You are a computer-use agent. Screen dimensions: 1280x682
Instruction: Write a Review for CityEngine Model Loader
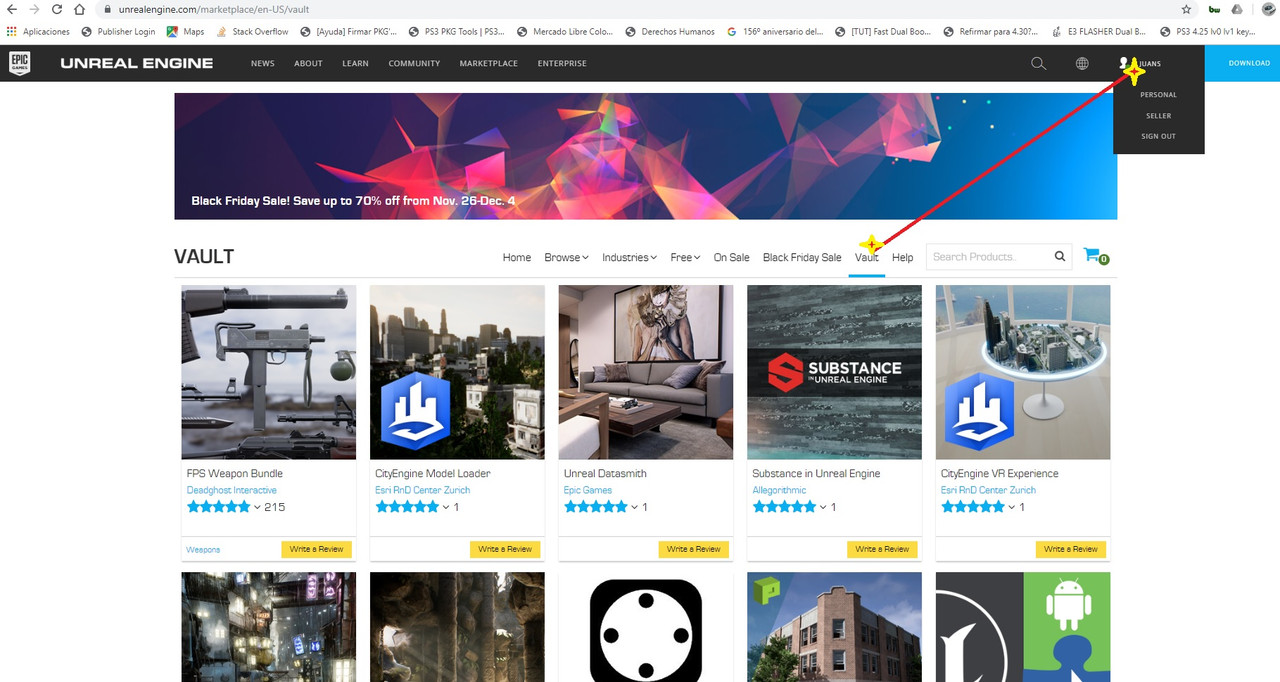coord(505,549)
